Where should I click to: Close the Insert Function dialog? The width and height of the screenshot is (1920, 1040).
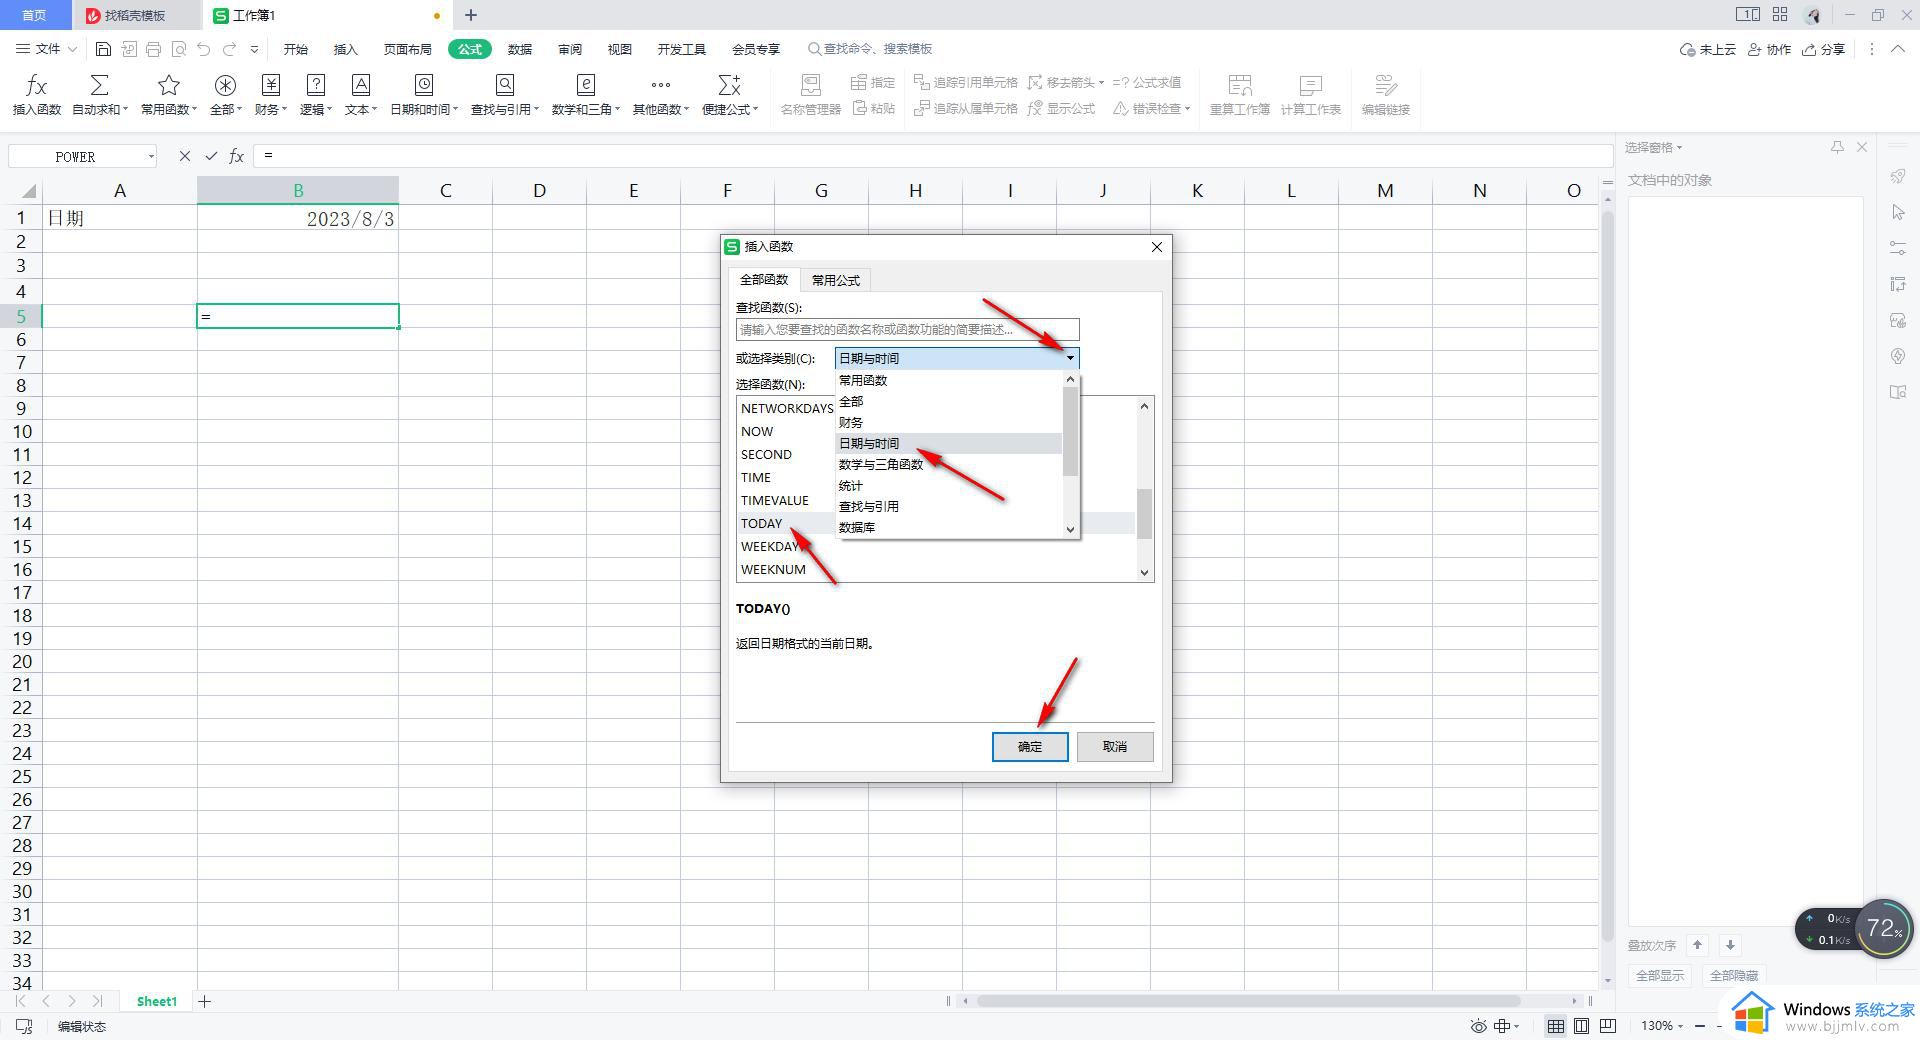pos(1157,247)
